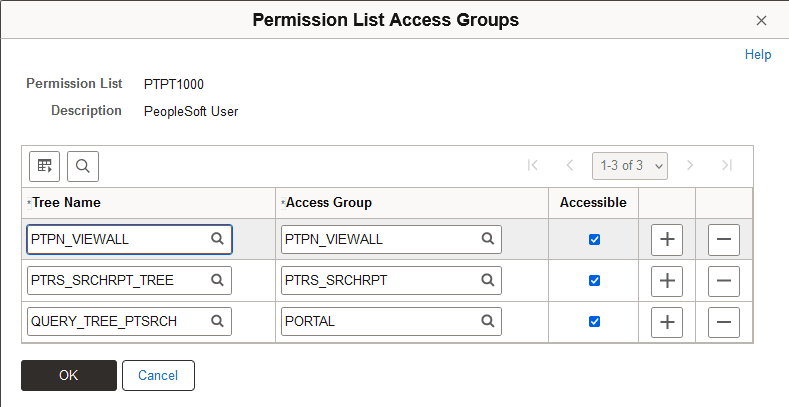Toggle Accessible checkbox for PTRS_SRCHRPT row
This screenshot has width=789, height=407.
click(x=595, y=281)
